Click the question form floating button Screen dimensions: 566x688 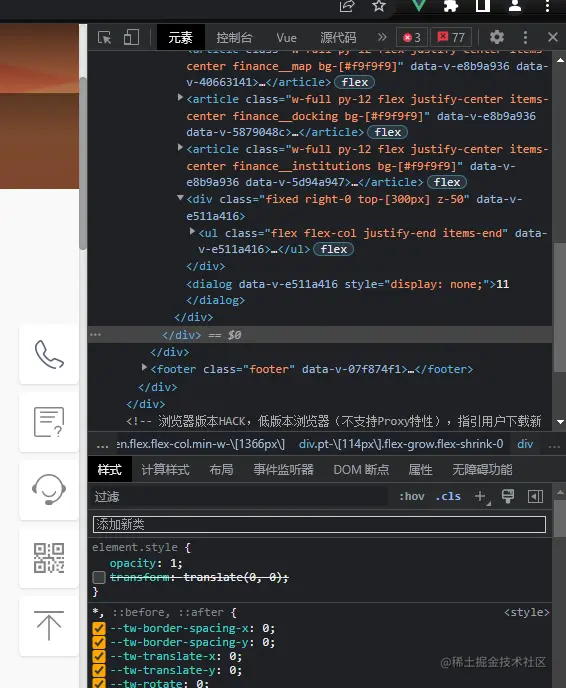tap(49, 422)
